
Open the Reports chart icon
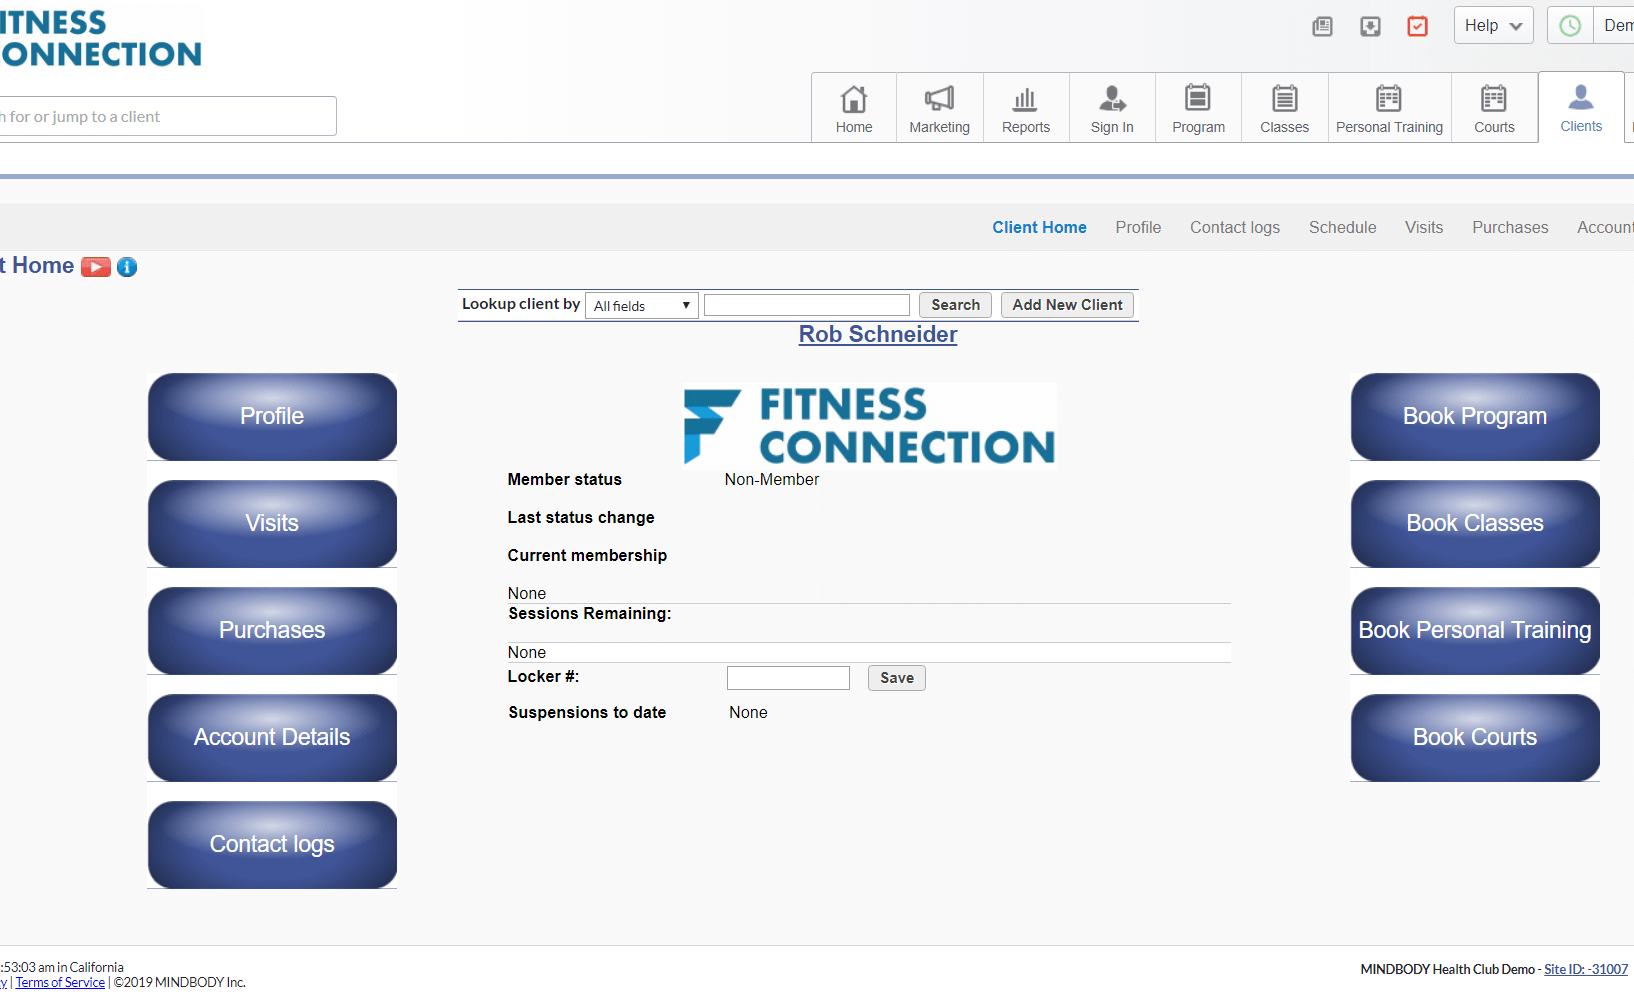coord(1025,99)
